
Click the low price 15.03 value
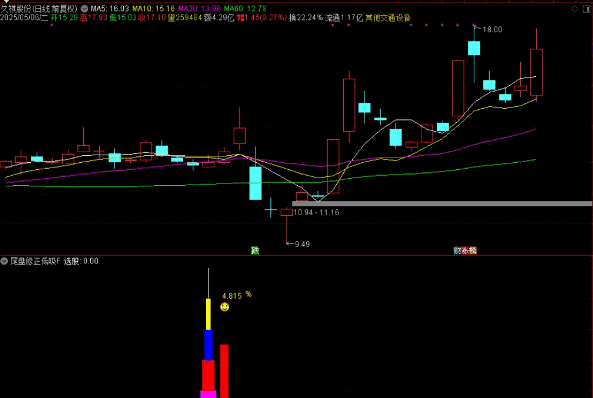pyautogui.click(x=123, y=18)
